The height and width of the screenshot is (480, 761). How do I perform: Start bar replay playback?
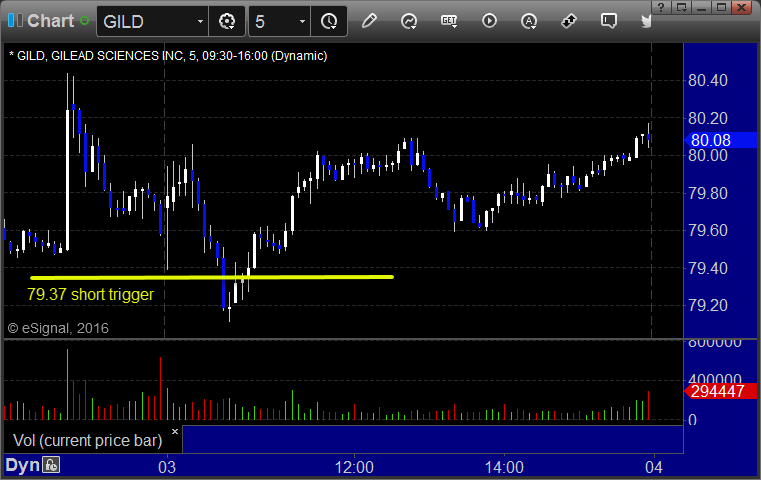click(489, 21)
